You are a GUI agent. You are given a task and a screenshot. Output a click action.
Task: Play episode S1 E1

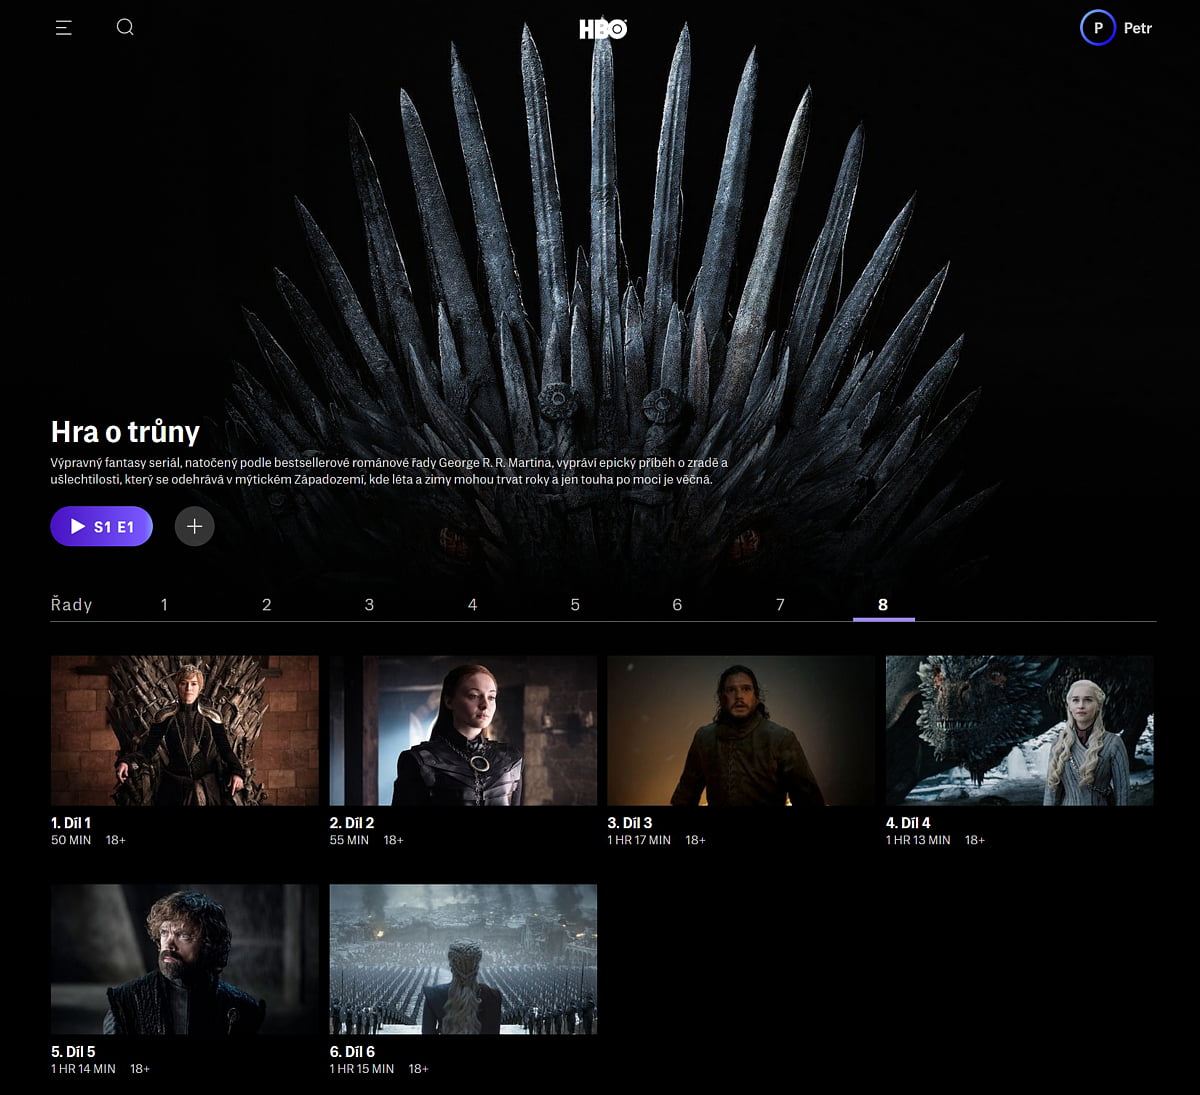pyautogui.click(x=101, y=526)
